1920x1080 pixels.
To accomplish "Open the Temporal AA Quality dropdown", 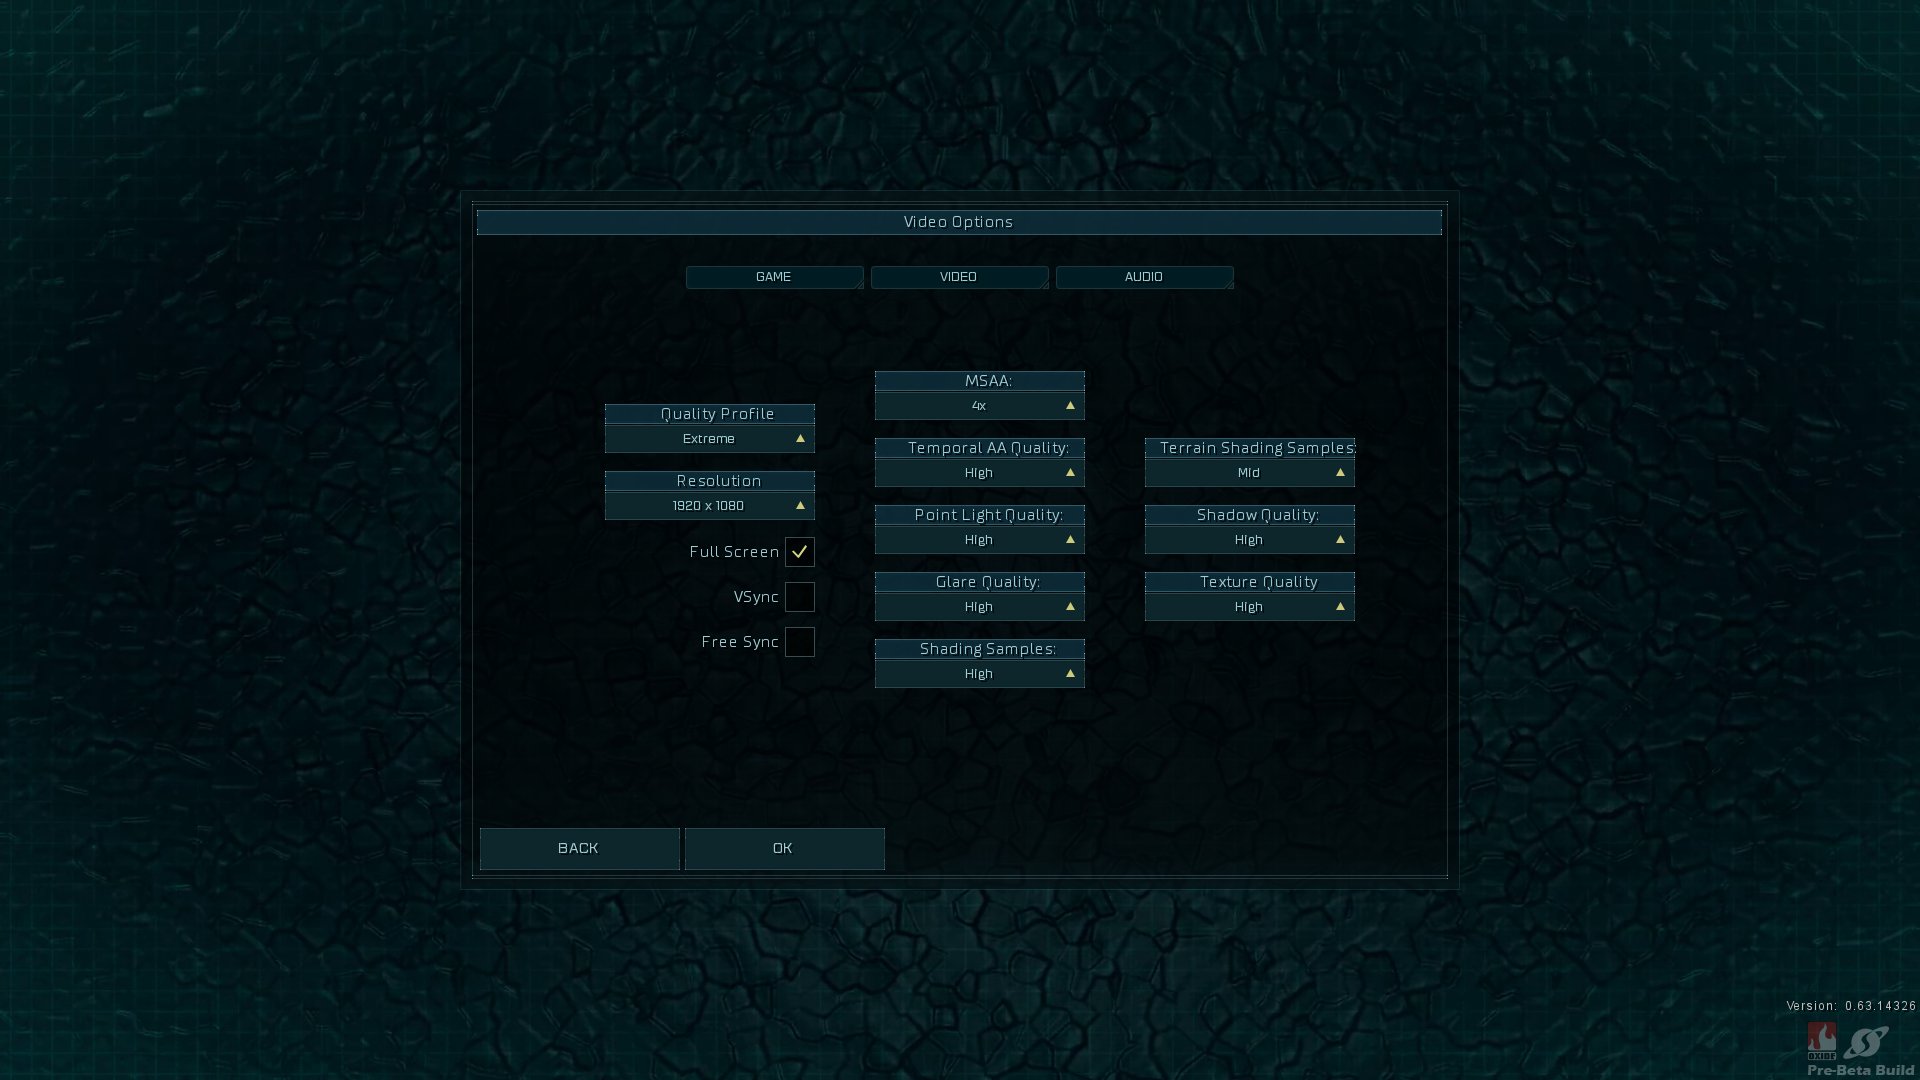I will [x=980, y=473].
